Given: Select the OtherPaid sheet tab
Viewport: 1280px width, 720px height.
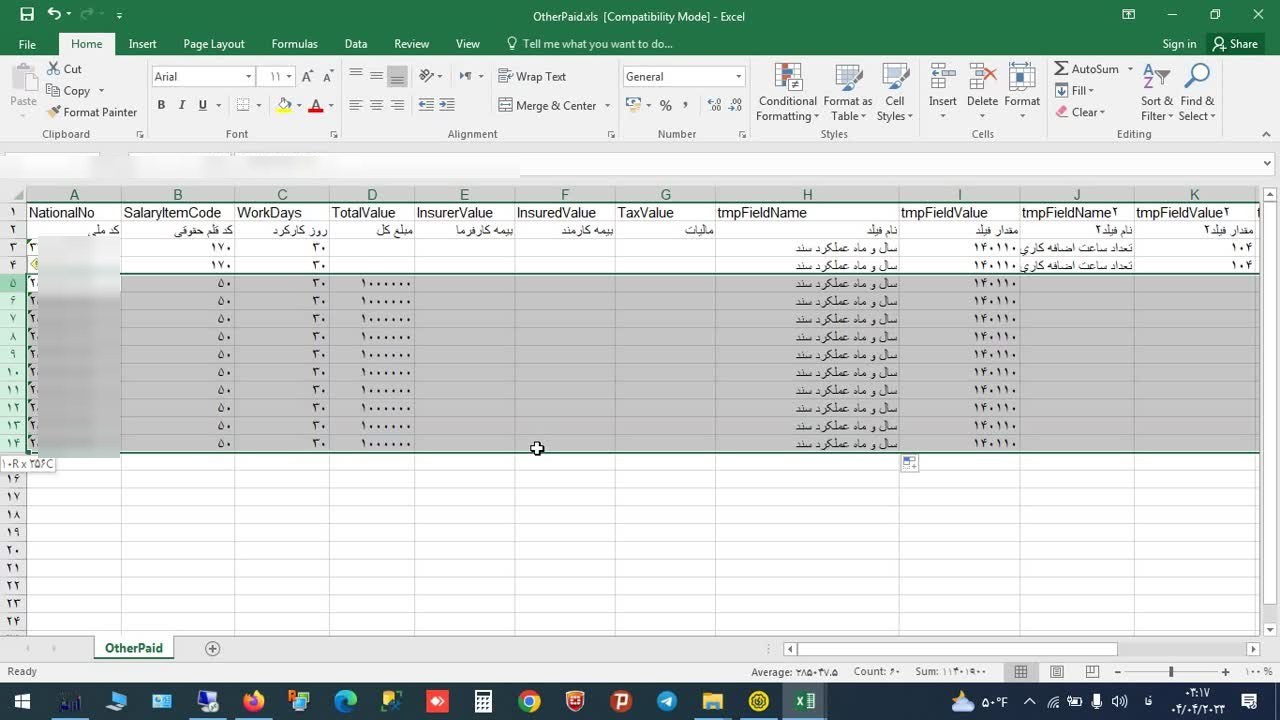Looking at the screenshot, I should click(x=134, y=648).
